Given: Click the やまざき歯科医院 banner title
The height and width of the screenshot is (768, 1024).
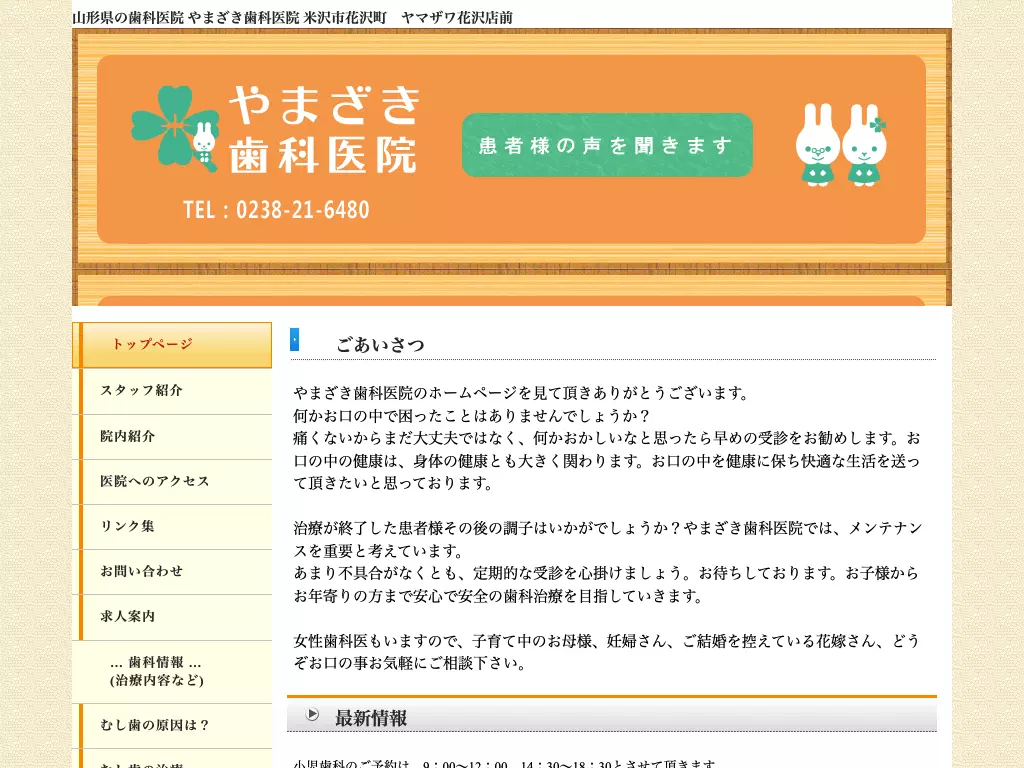Looking at the screenshot, I should coord(324,129).
